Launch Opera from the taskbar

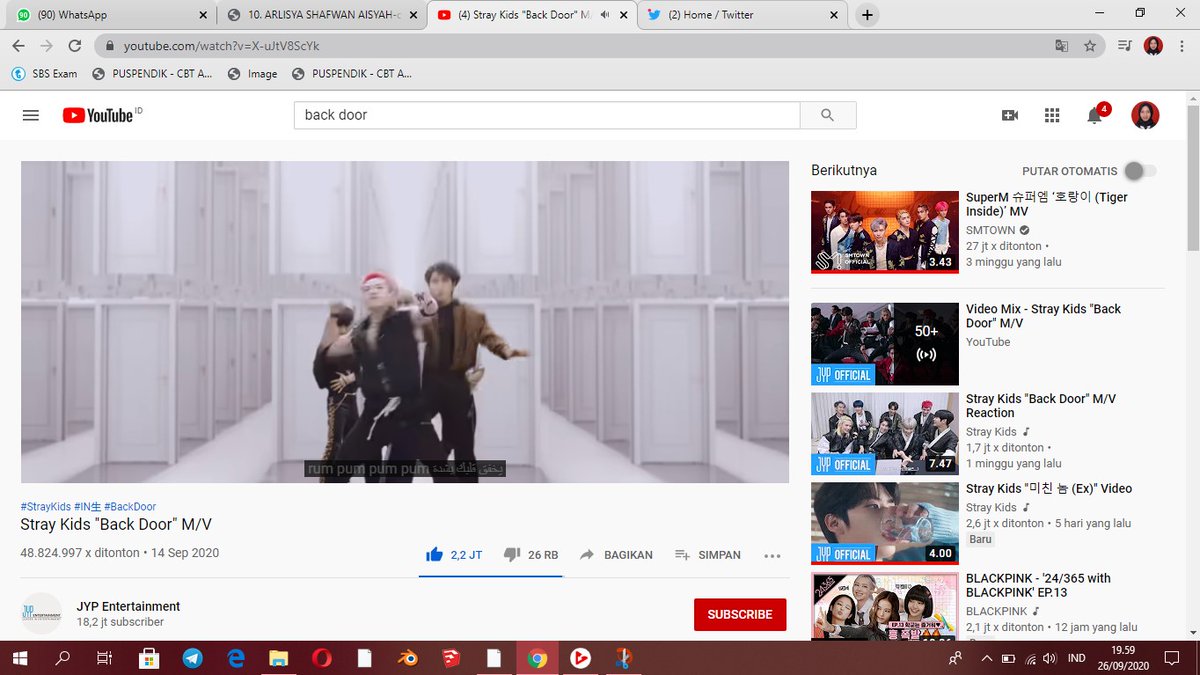click(x=322, y=658)
